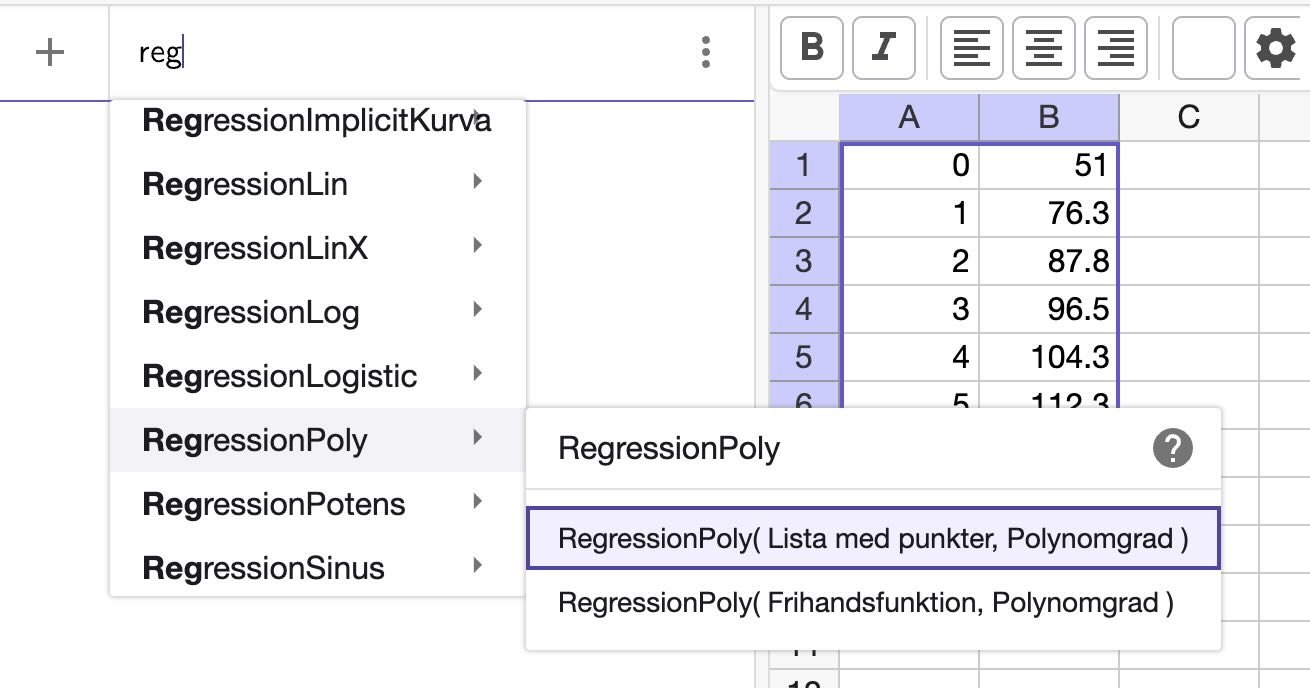
Task: Click the reg input field
Action: [300, 52]
